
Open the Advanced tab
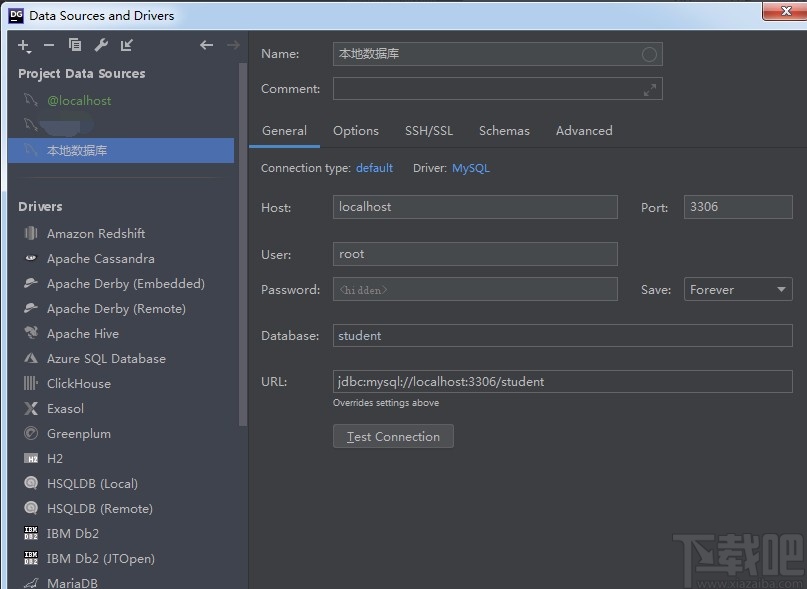pyautogui.click(x=584, y=131)
